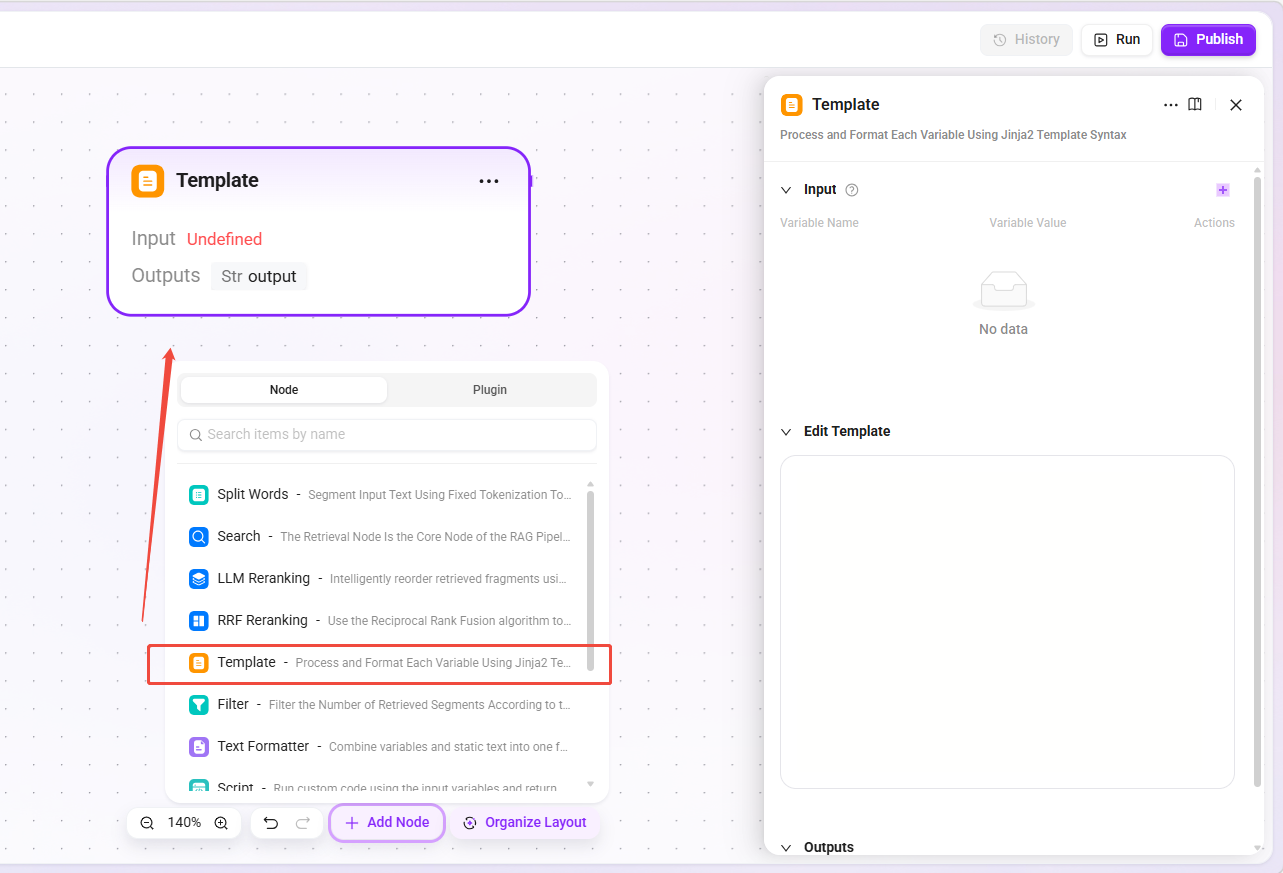Click the Add Node button
This screenshot has width=1283, height=873.
pos(387,823)
